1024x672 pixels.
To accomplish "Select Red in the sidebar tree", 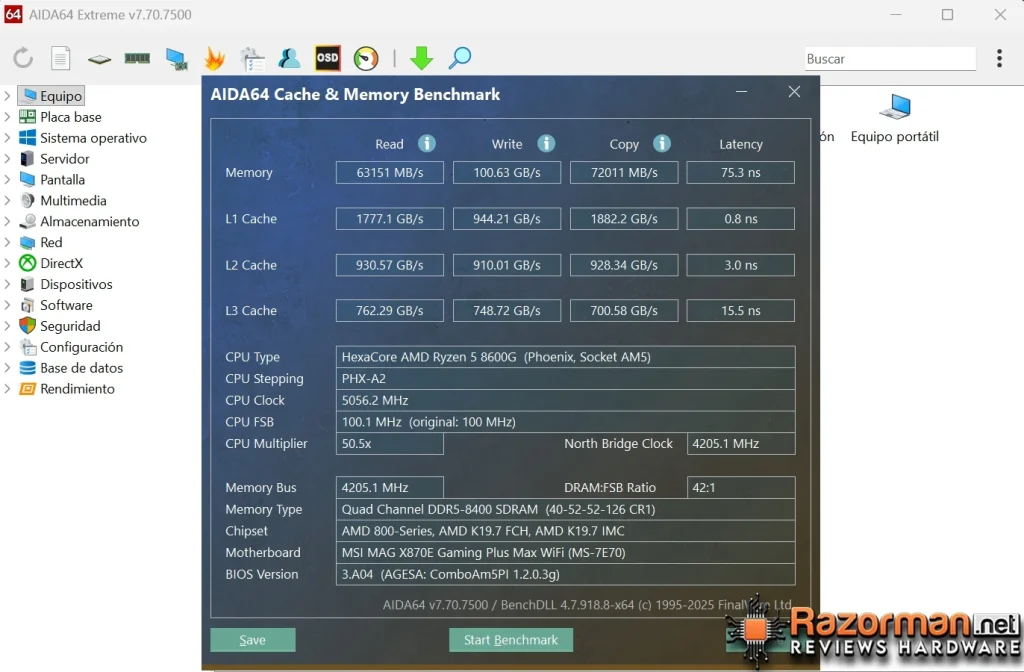I will (51, 242).
